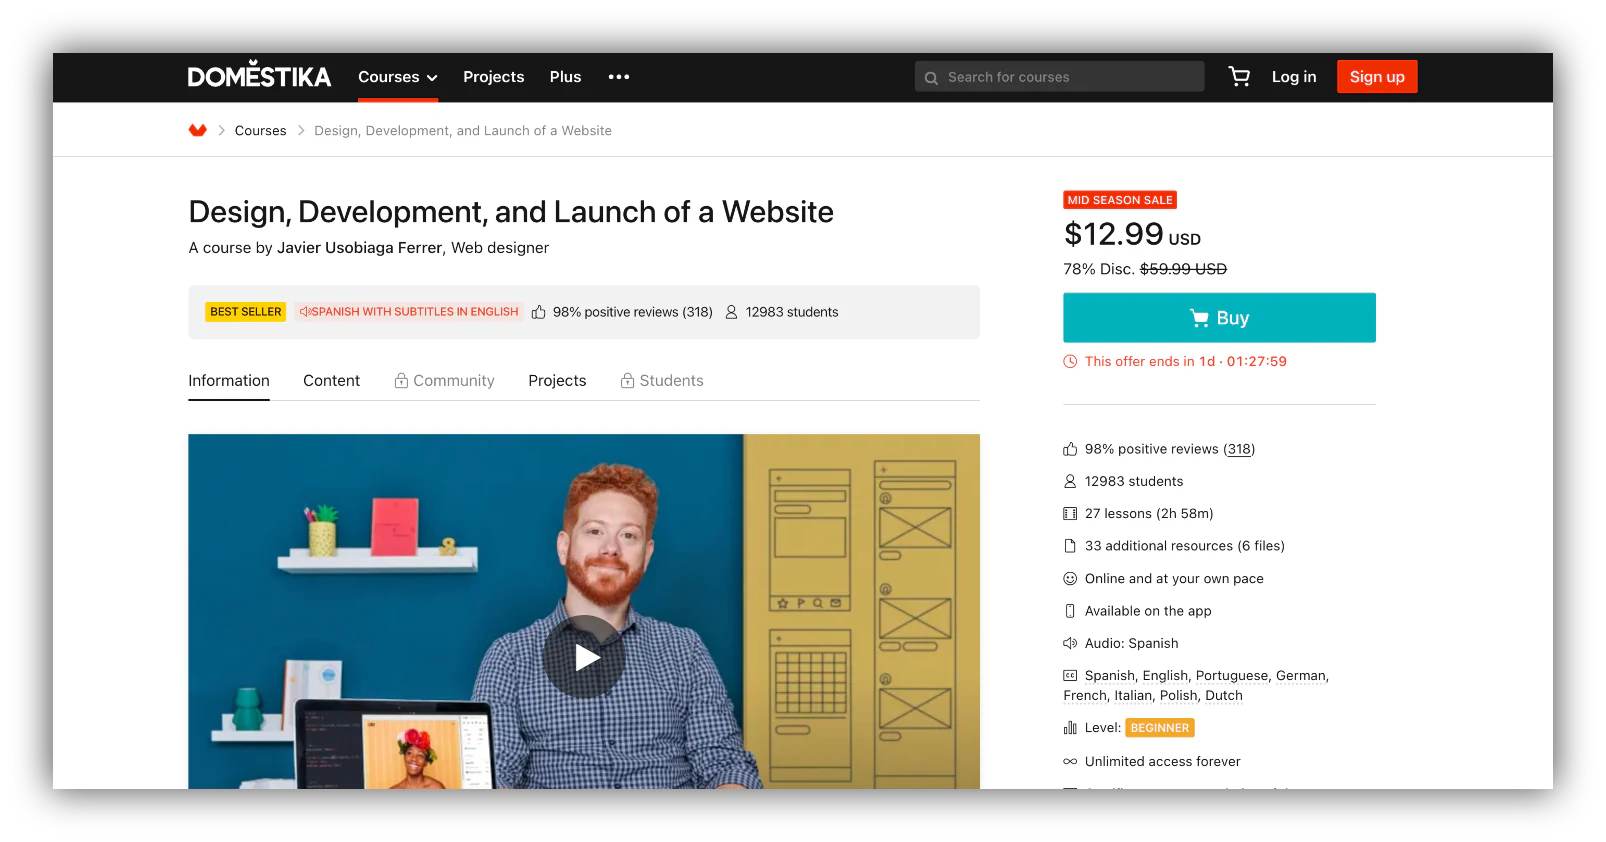
Task: Select the Projects tab under course title
Action: pos(557,381)
